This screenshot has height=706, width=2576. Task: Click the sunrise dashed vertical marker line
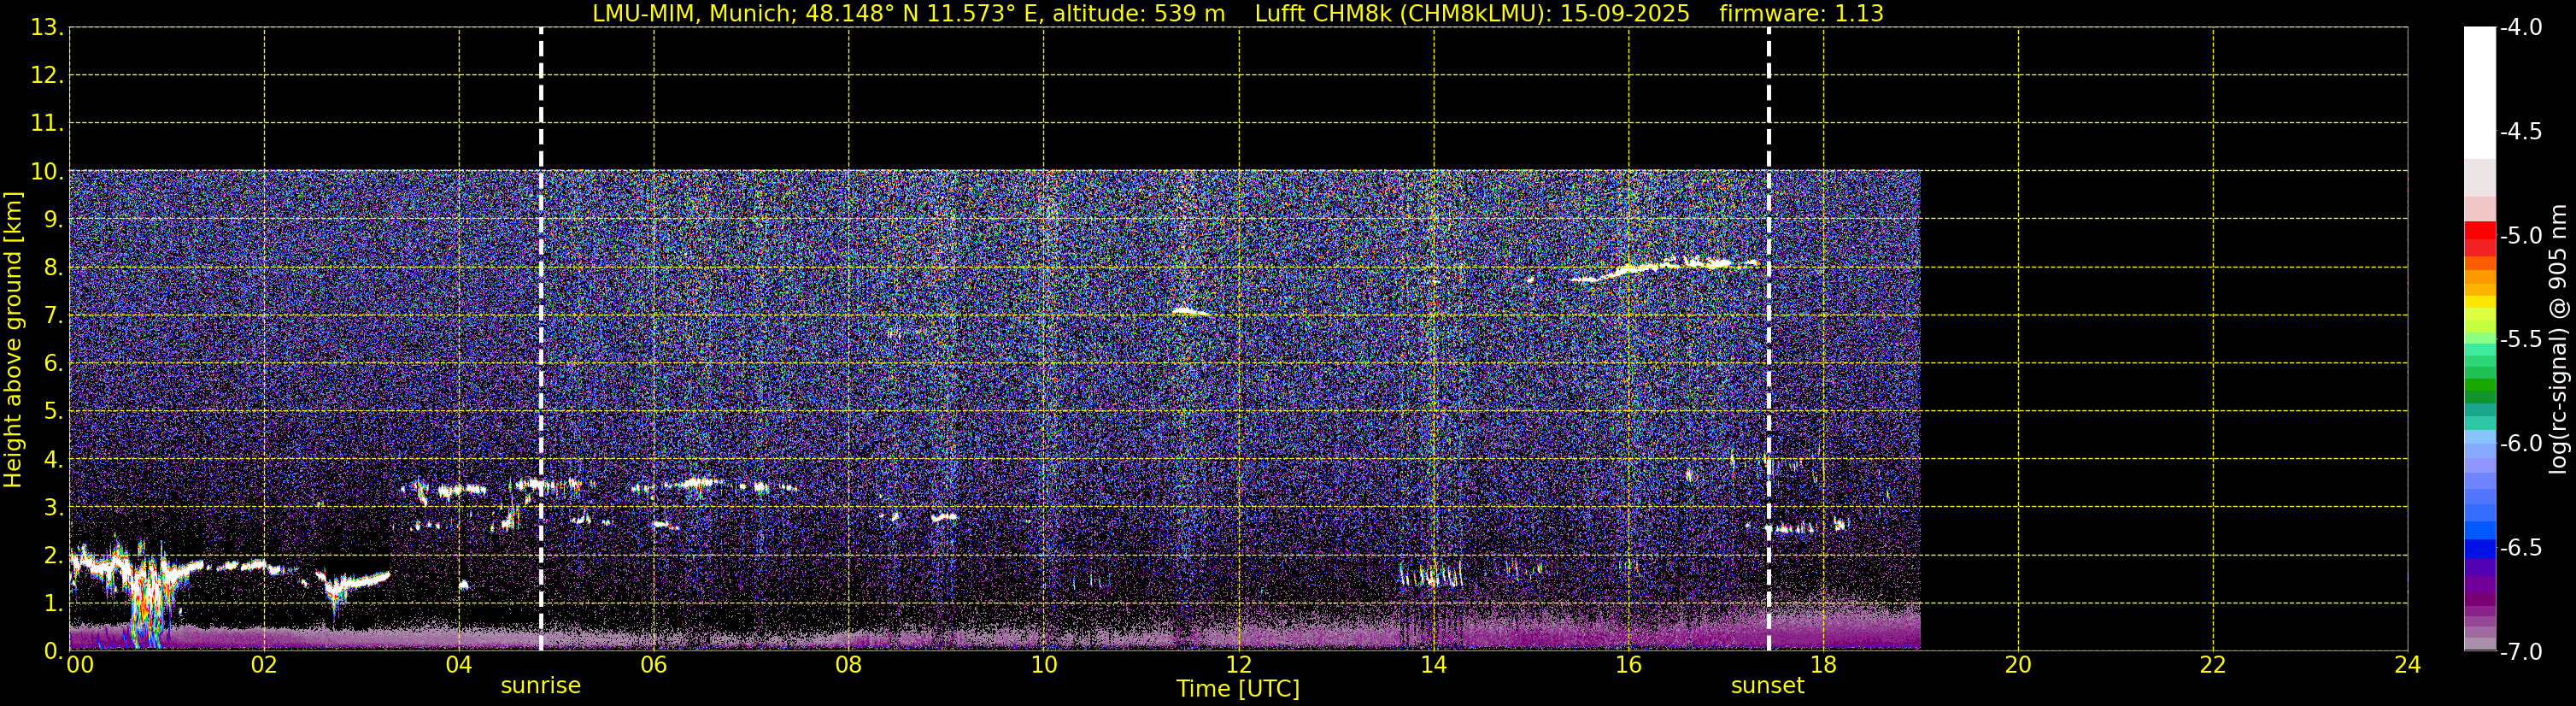(541, 339)
